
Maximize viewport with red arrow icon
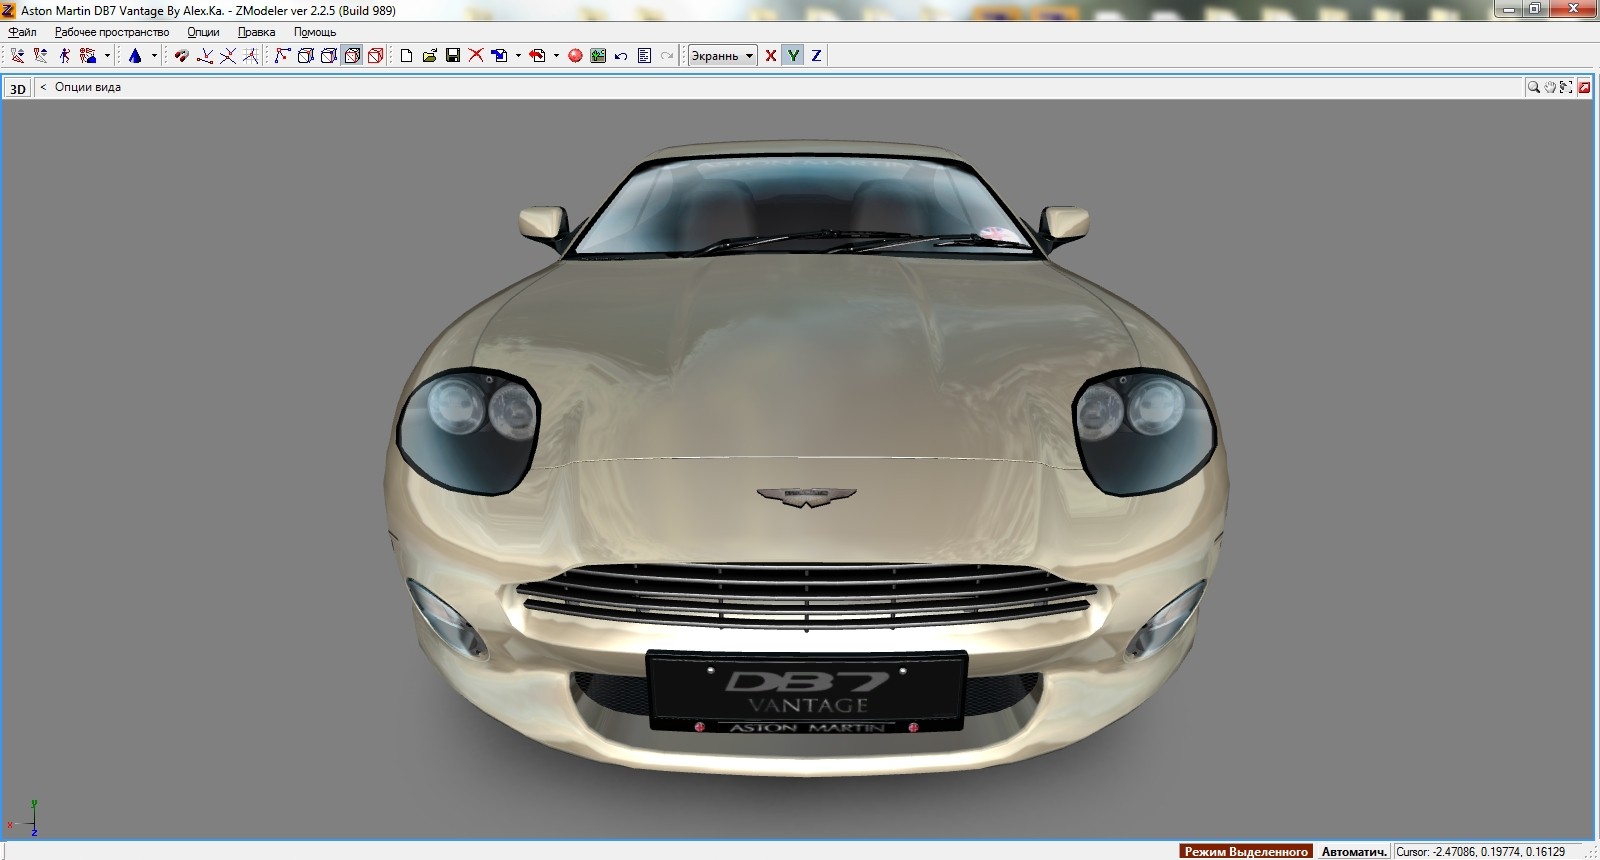[1584, 88]
